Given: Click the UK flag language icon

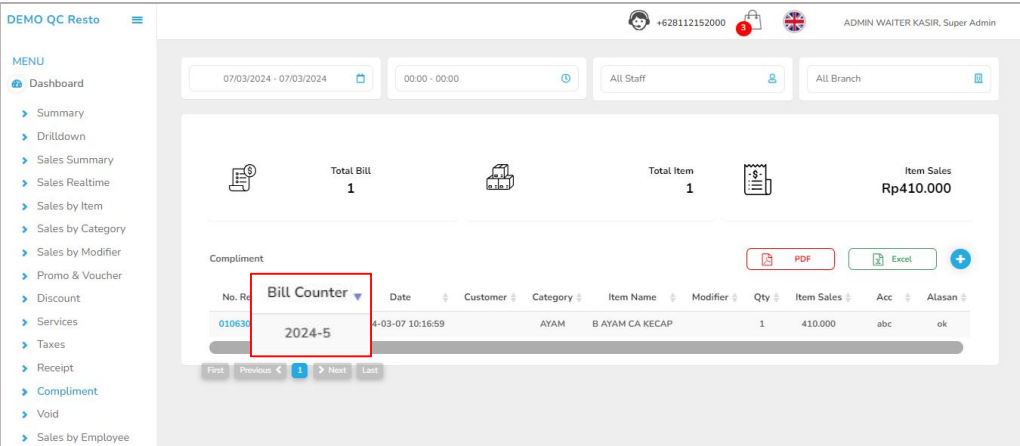Looking at the screenshot, I should (794, 22).
